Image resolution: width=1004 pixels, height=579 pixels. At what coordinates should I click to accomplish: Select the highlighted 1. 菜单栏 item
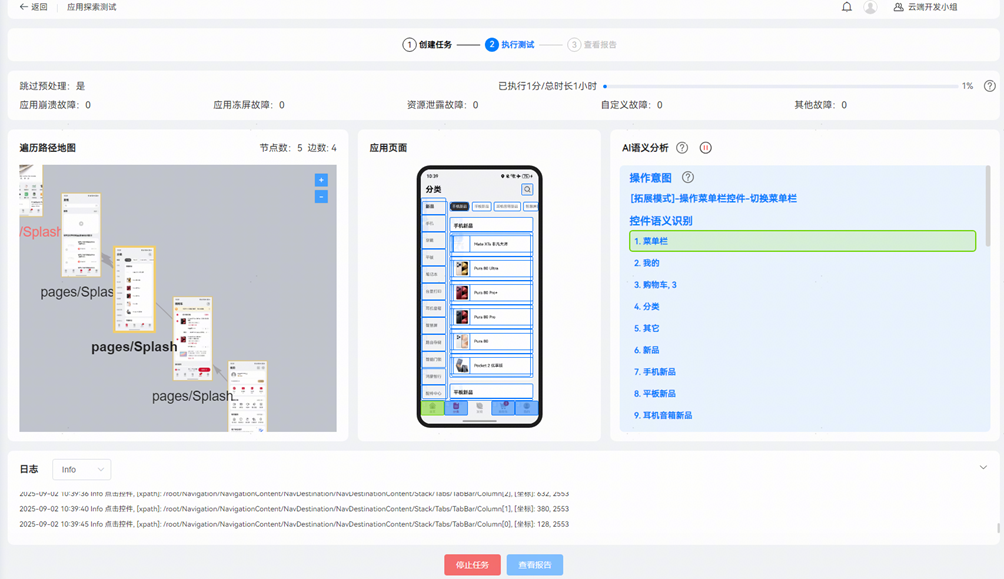click(802, 241)
